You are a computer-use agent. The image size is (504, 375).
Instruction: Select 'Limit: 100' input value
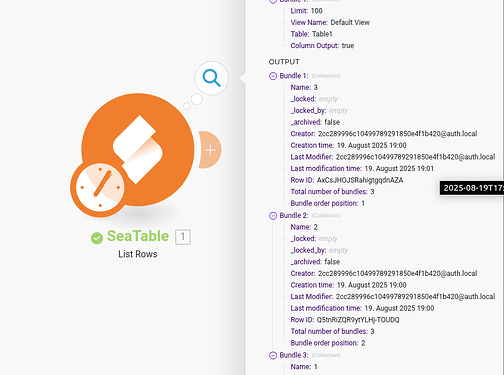(x=316, y=11)
